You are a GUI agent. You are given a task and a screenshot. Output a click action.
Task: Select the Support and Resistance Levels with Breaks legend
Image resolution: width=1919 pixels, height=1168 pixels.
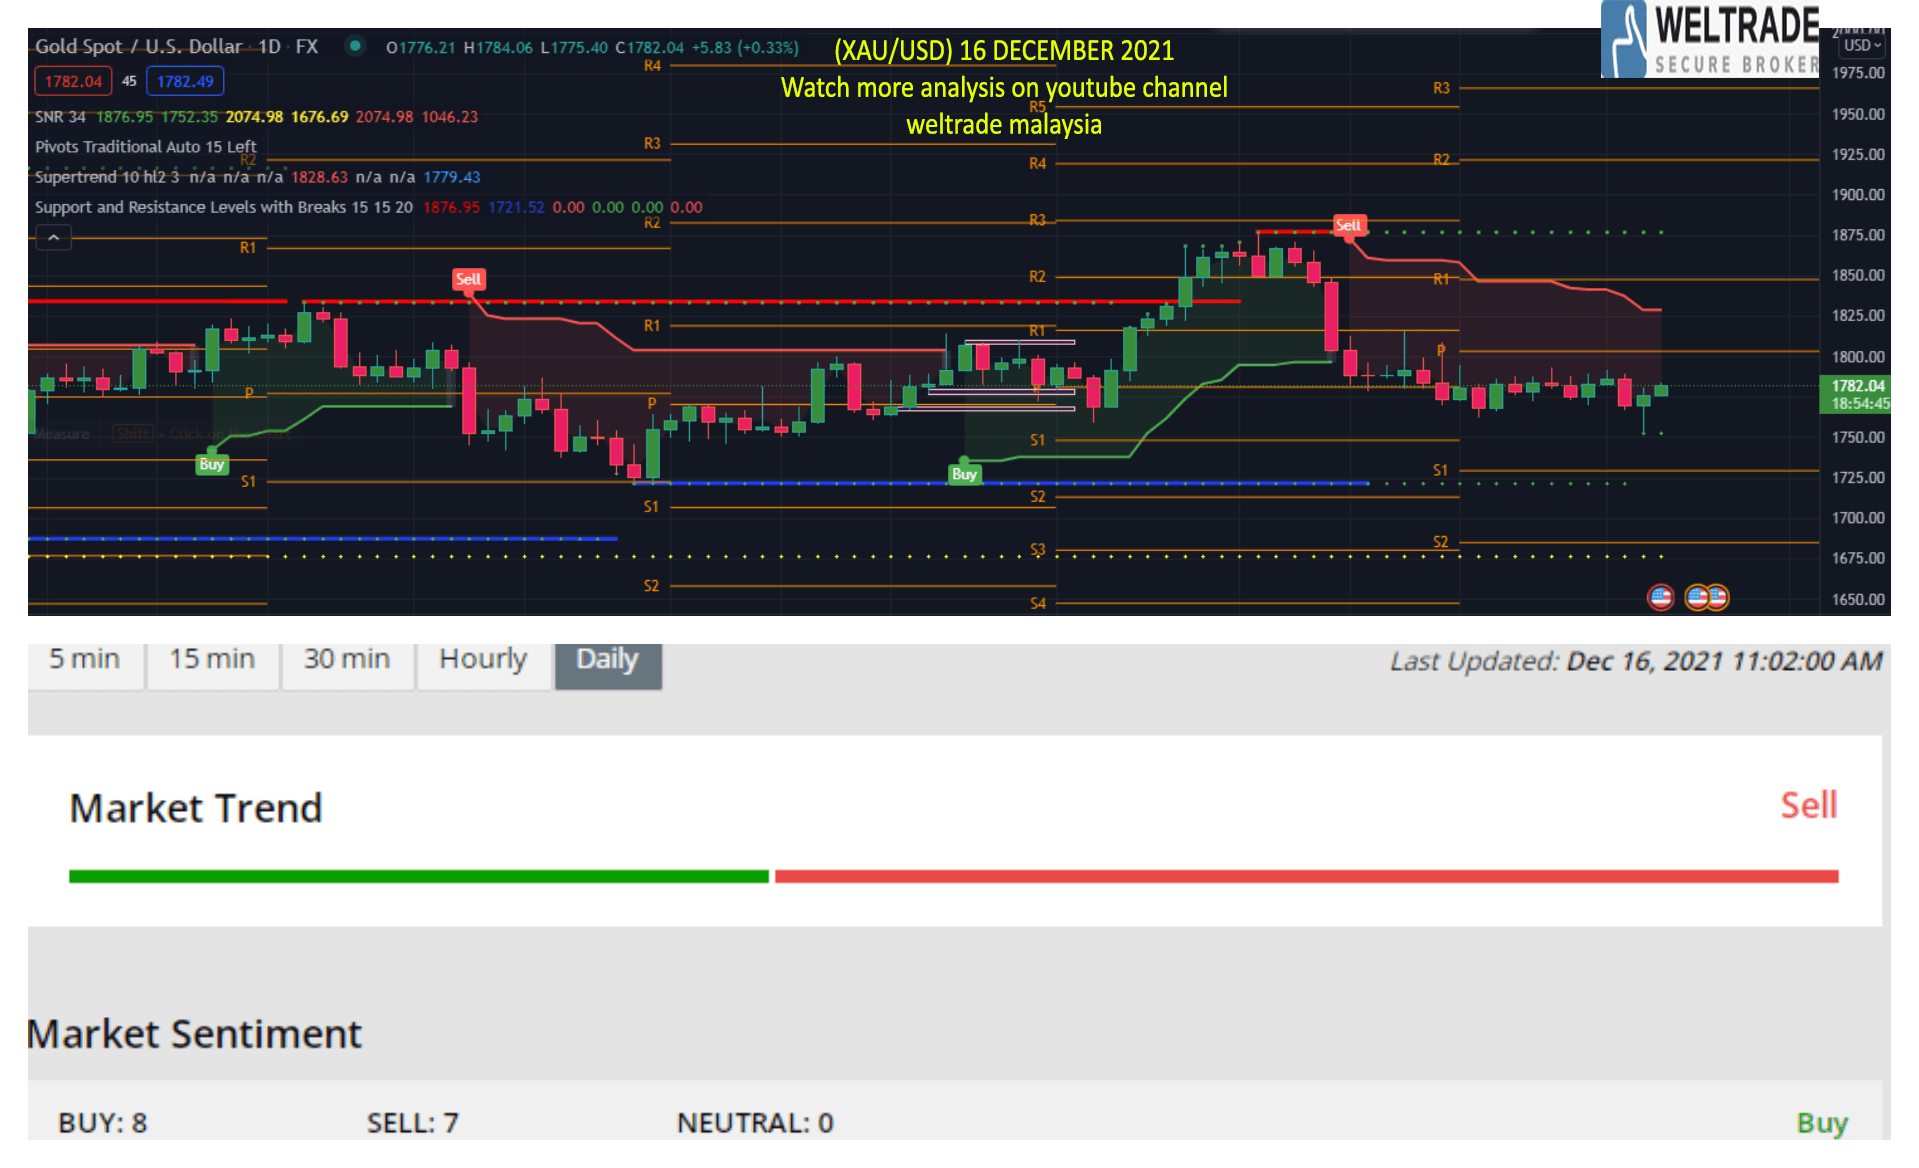224,207
